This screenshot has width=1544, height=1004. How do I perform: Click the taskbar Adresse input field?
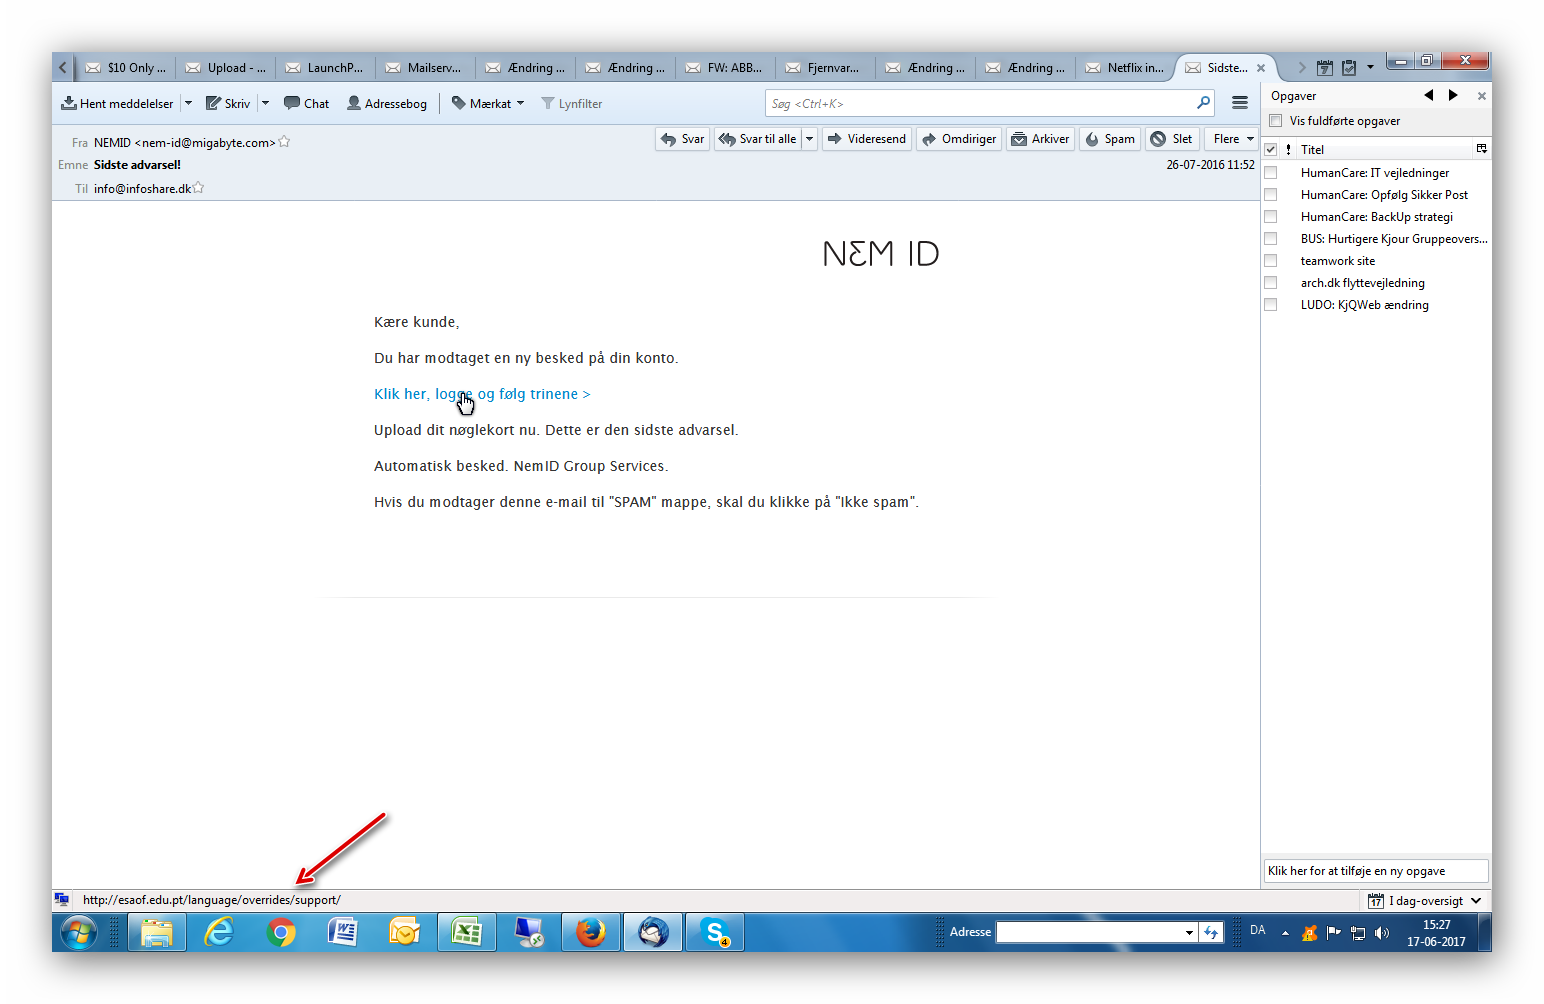coord(1089,932)
